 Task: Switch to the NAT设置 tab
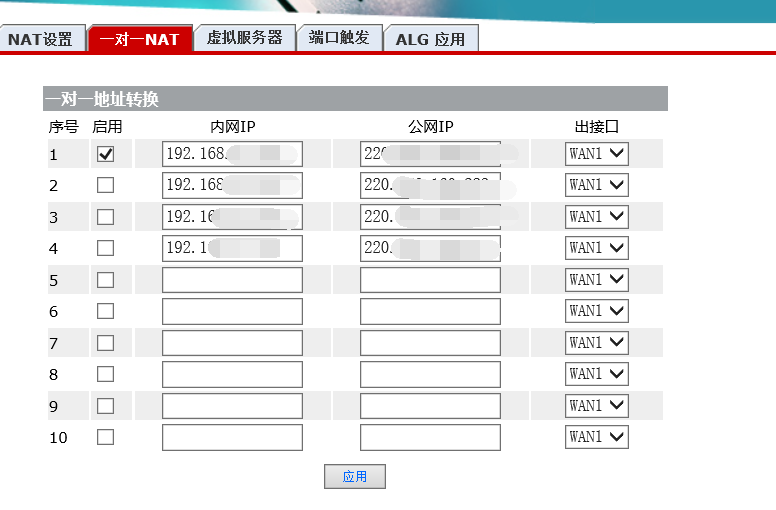point(41,39)
